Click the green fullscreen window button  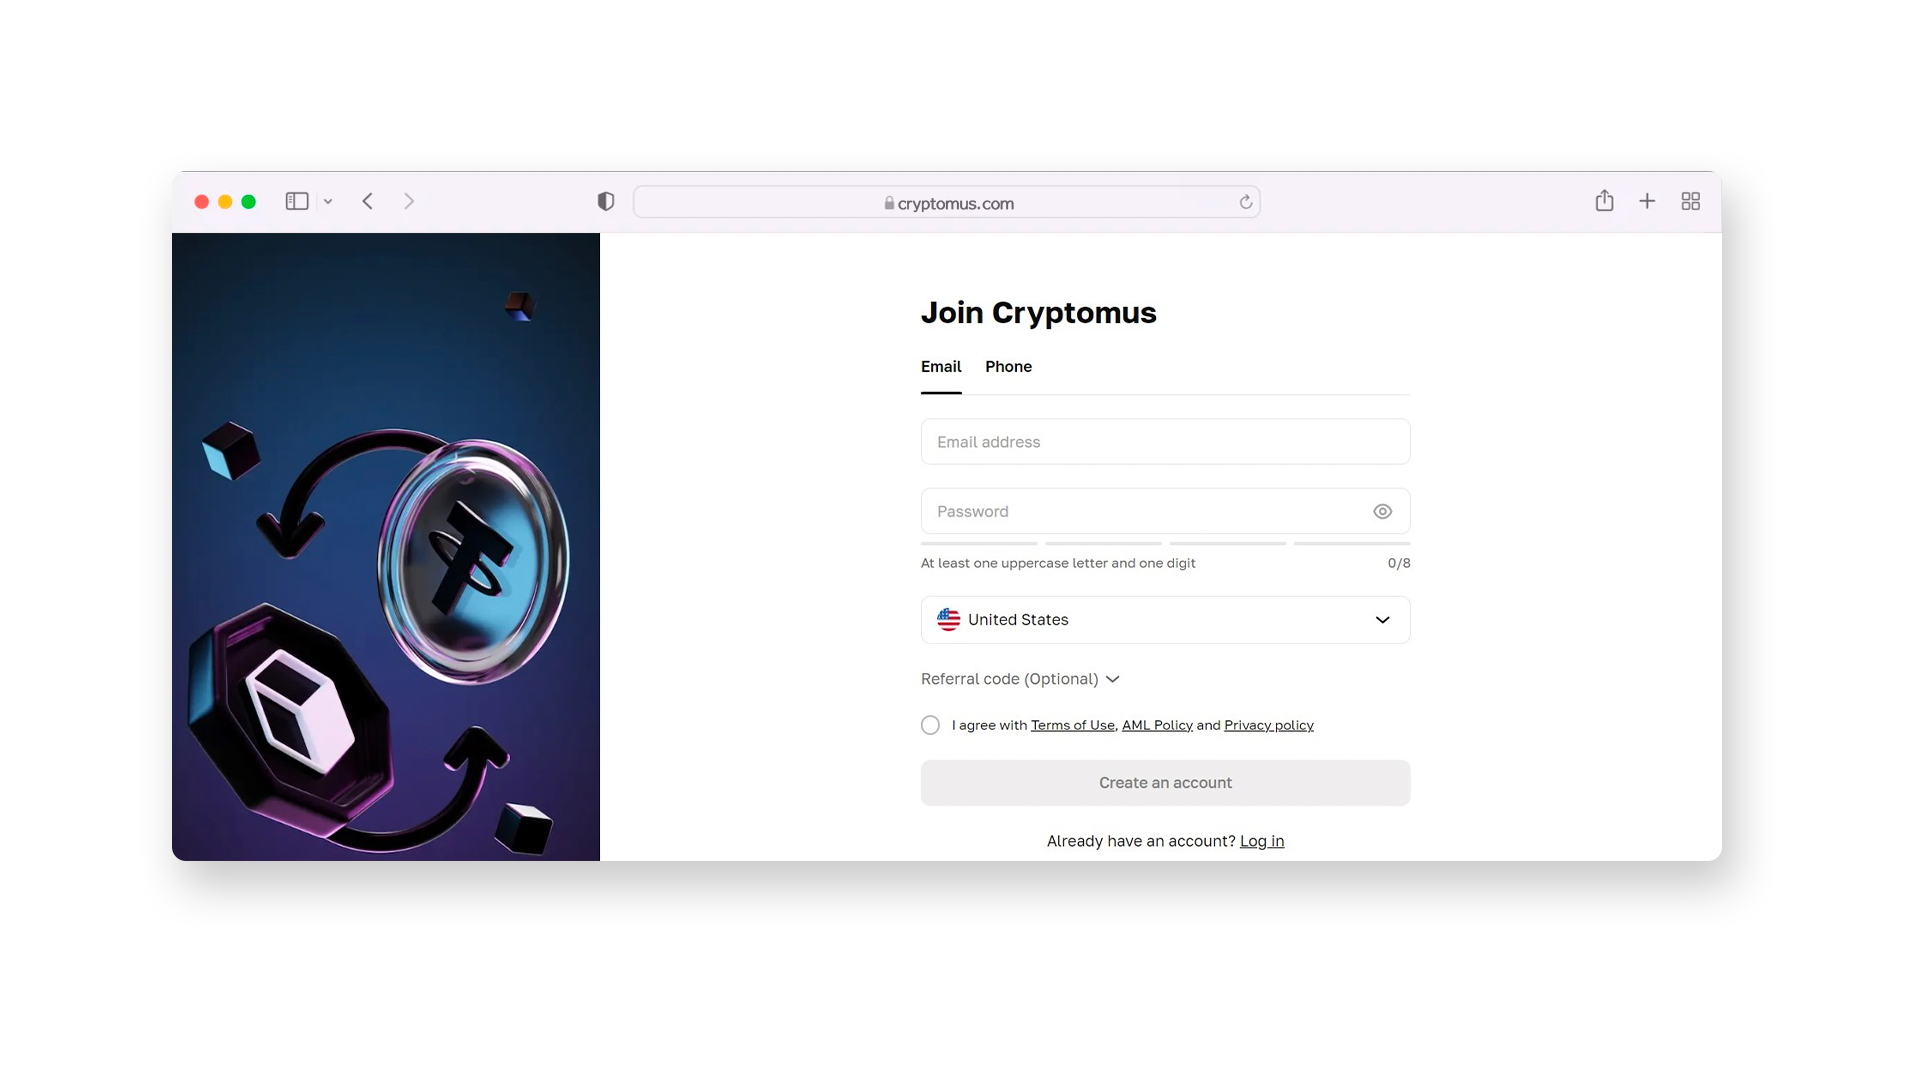(249, 201)
